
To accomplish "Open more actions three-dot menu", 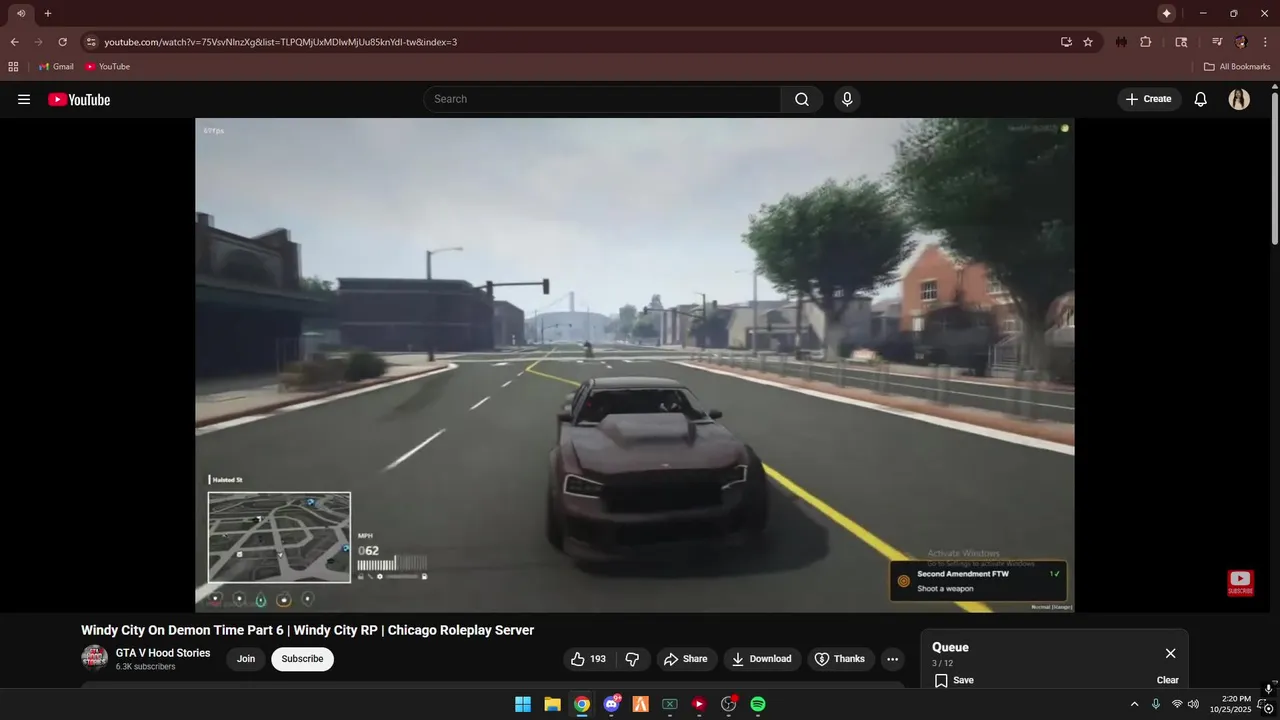I will 893,659.
